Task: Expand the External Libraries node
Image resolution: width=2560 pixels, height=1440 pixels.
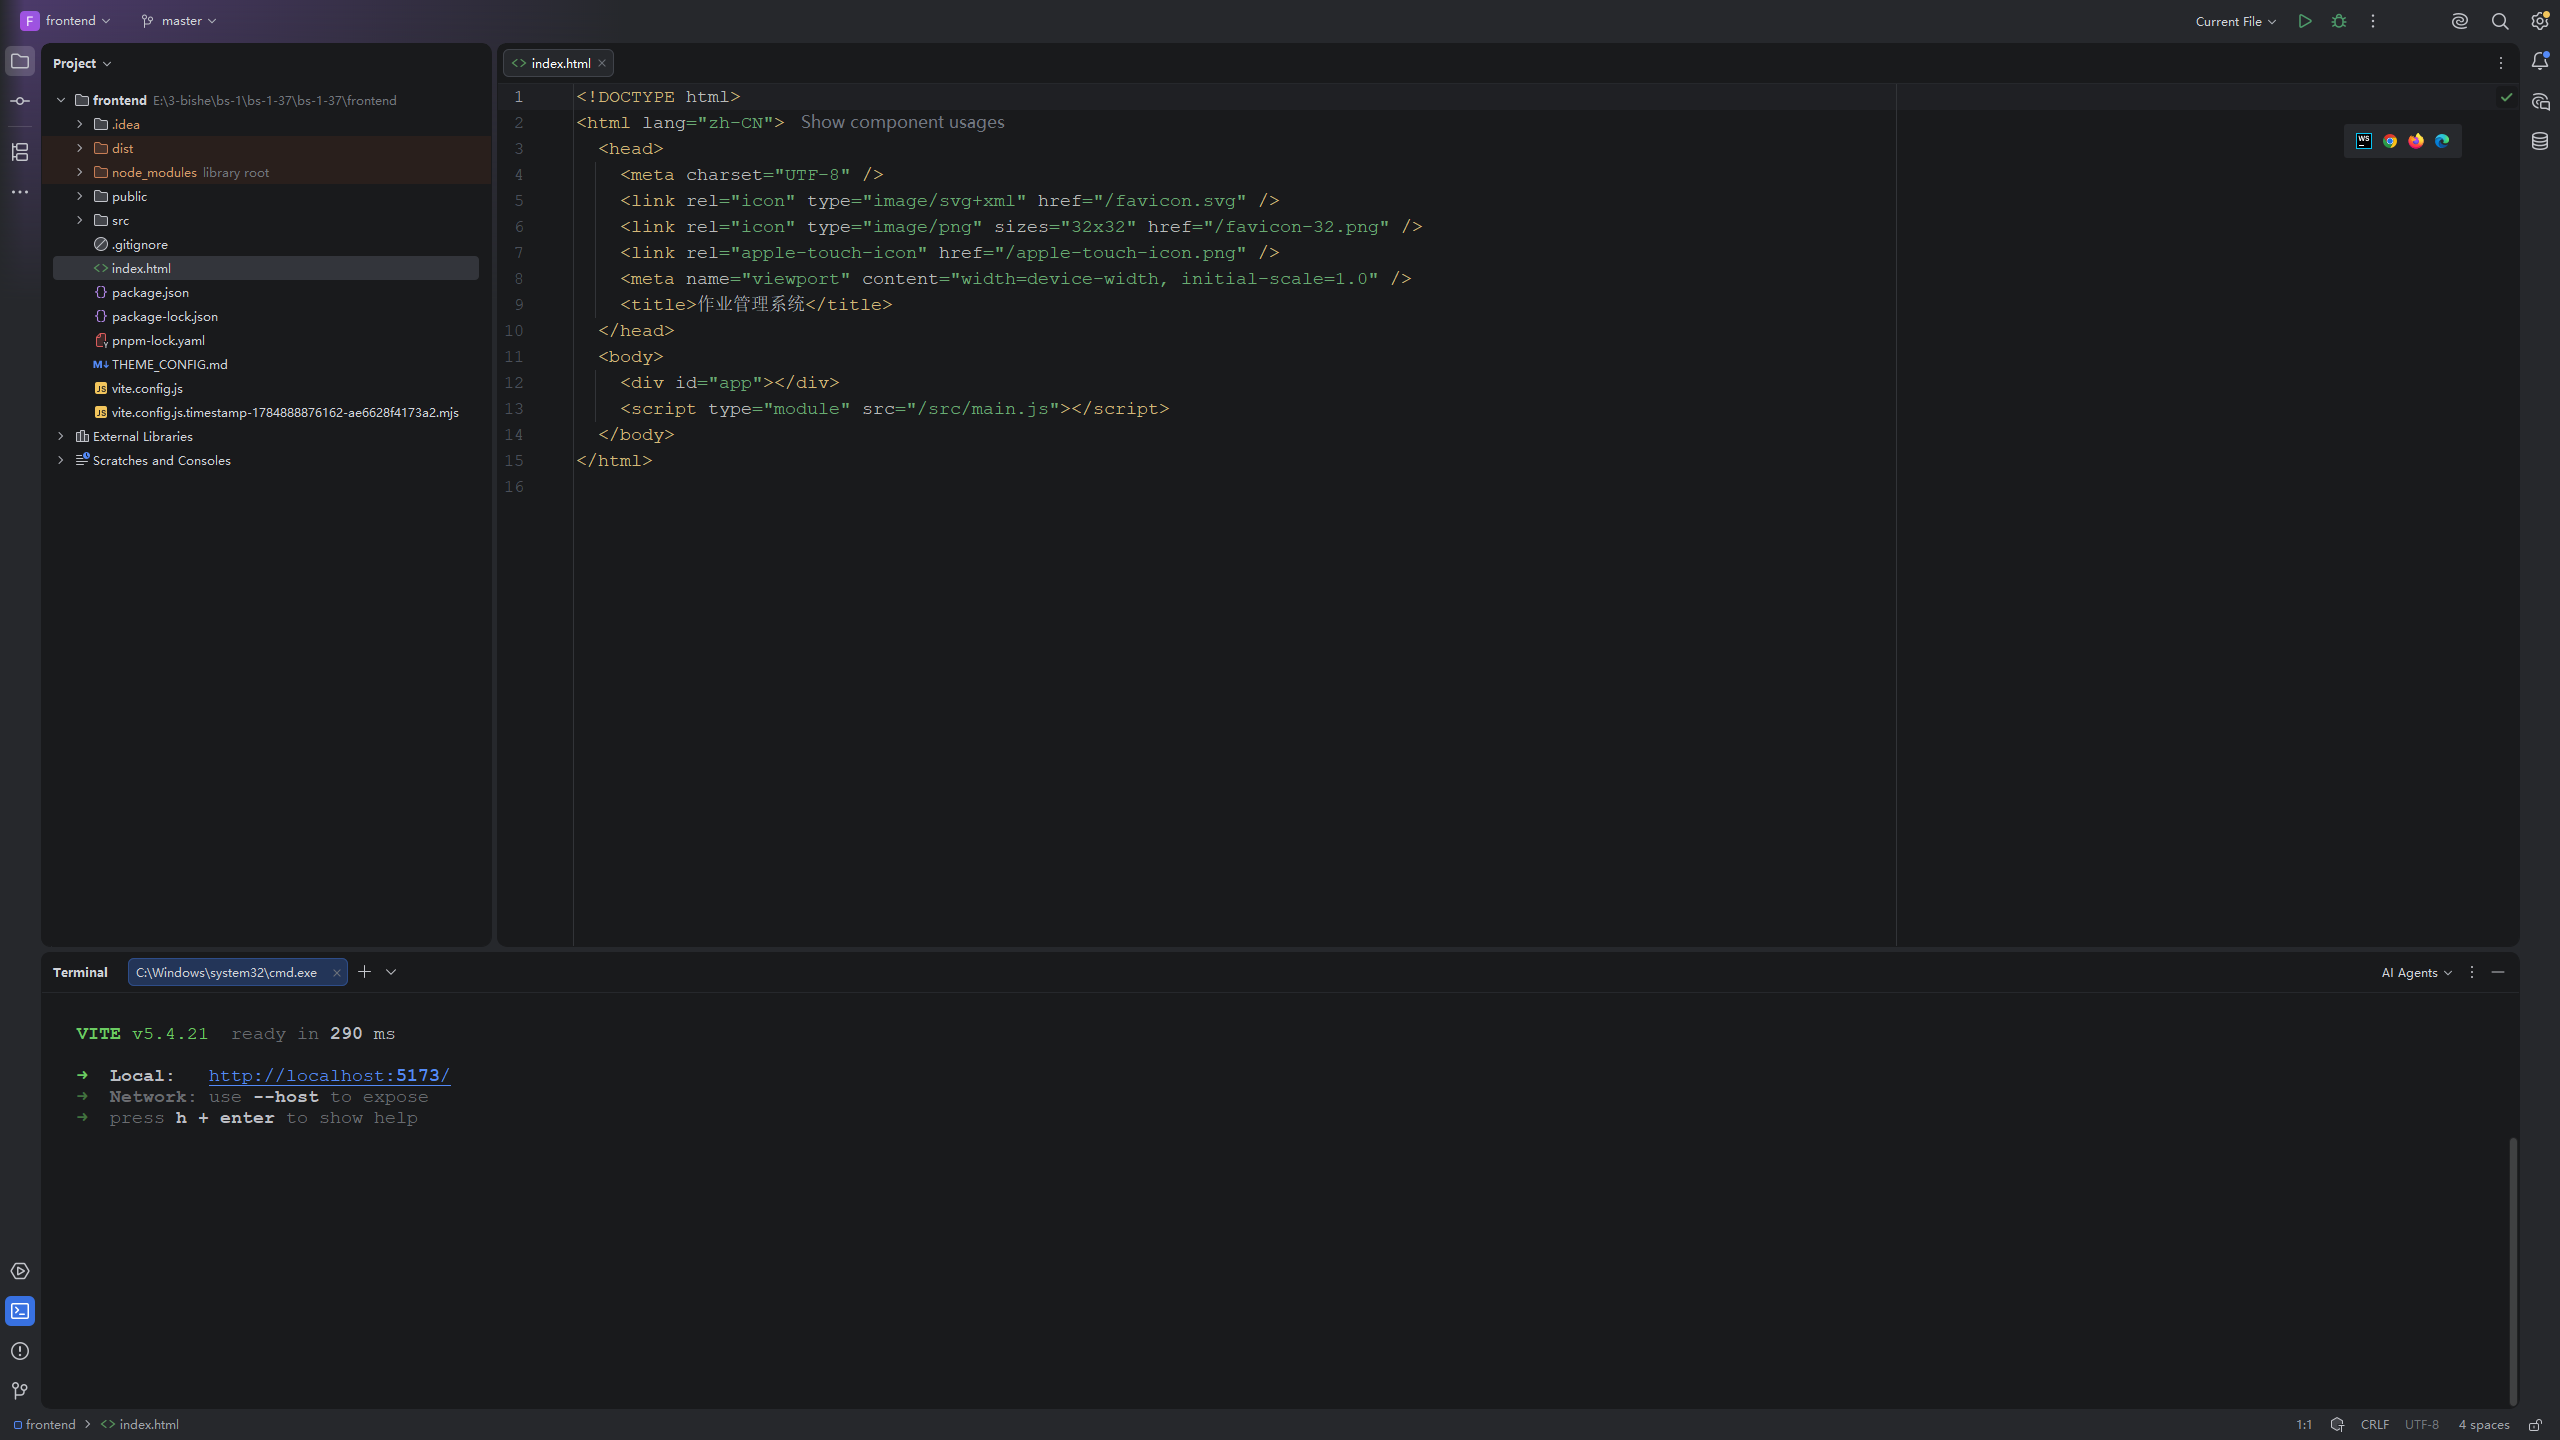Action: pyautogui.click(x=61, y=436)
